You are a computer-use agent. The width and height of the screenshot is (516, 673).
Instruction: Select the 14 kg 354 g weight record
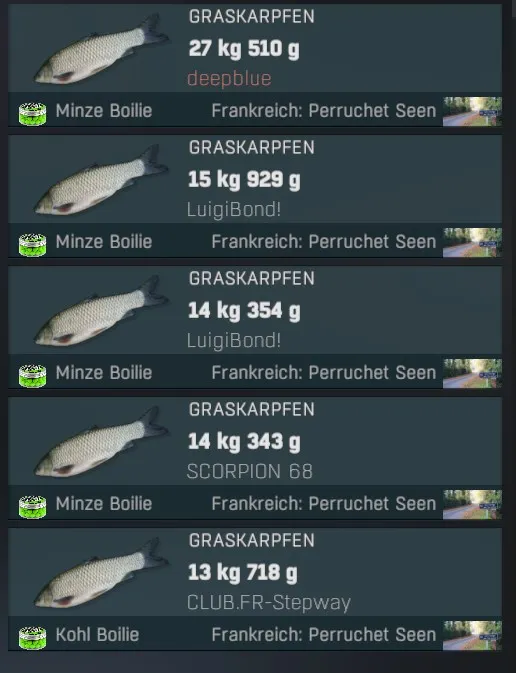click(244, 311)
